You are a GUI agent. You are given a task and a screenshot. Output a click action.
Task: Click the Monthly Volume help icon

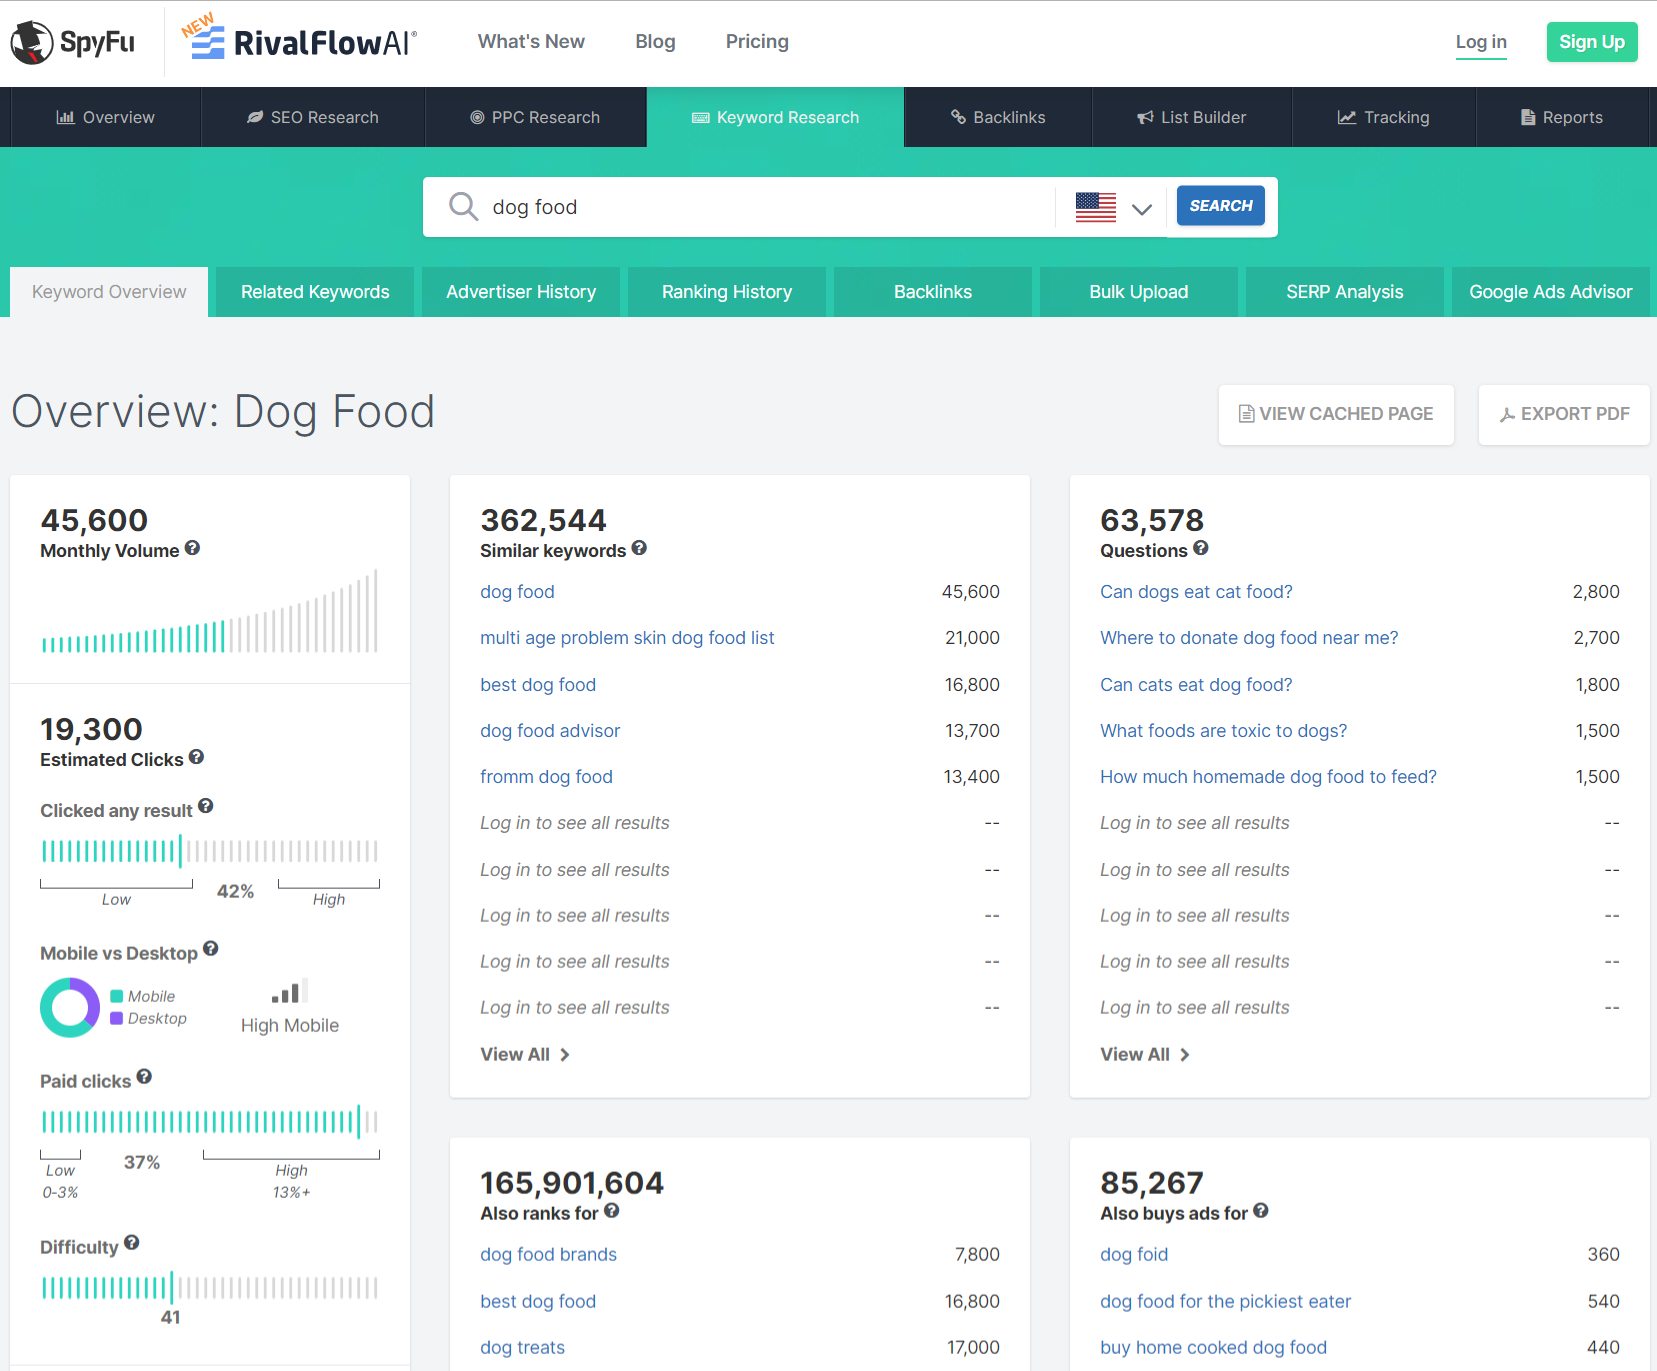[x=192, y=548]
